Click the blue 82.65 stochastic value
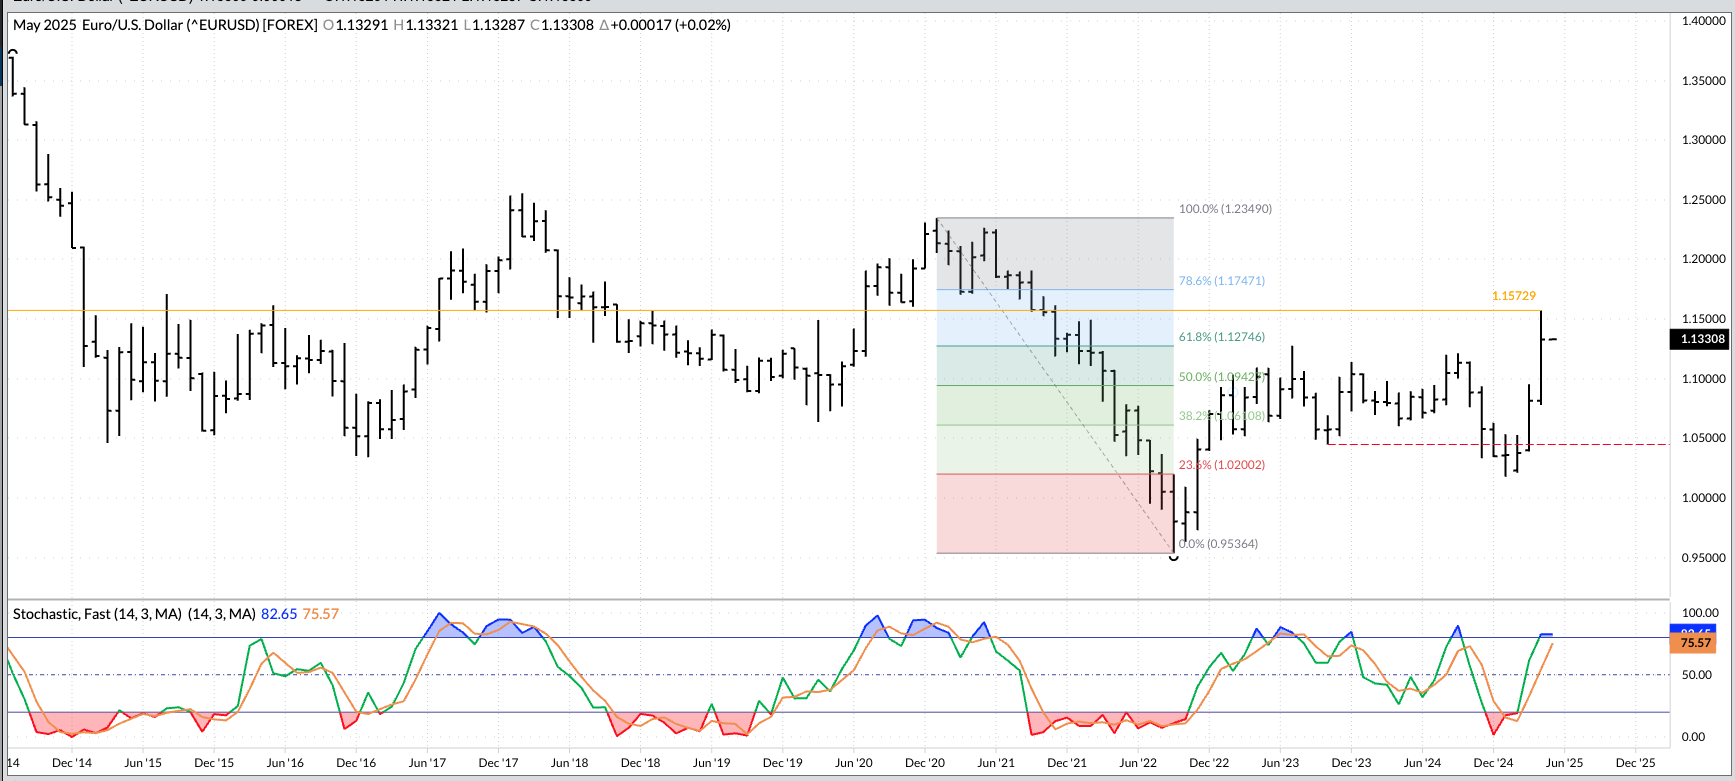The height and width of the screenshot is (781, 1735). [x=278, y=614]
